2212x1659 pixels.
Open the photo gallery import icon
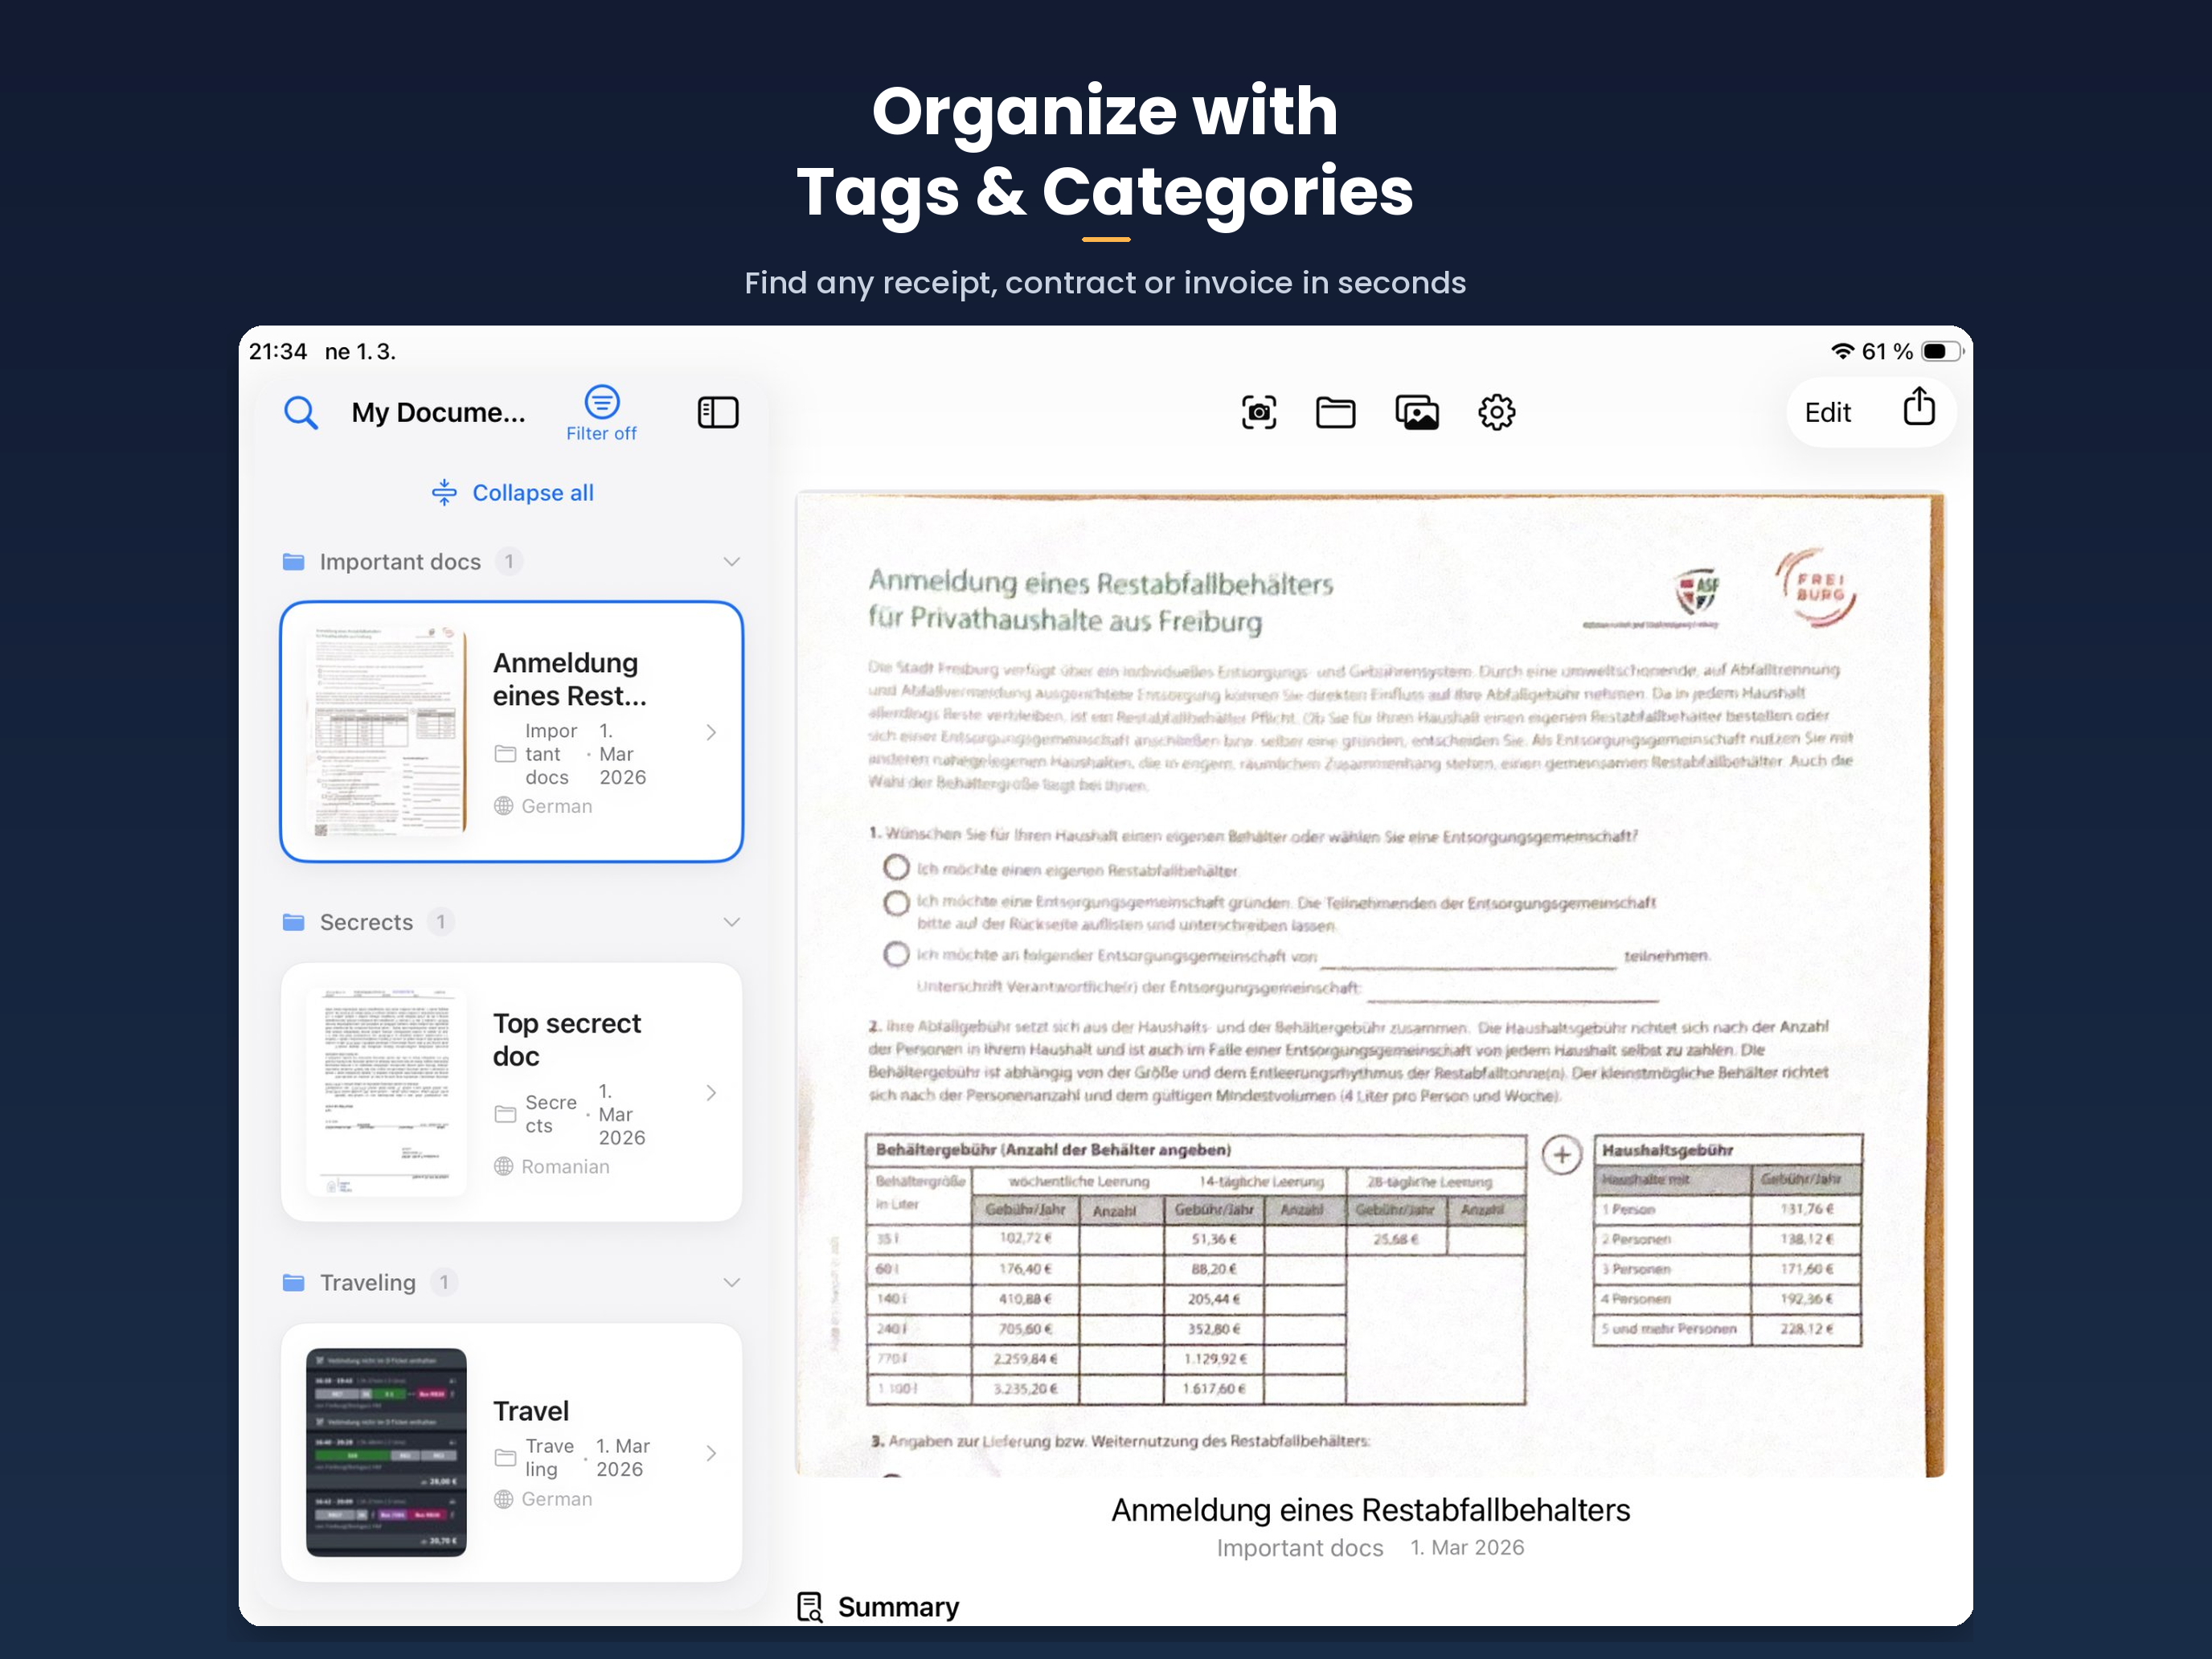click(x=1417, y=412)
